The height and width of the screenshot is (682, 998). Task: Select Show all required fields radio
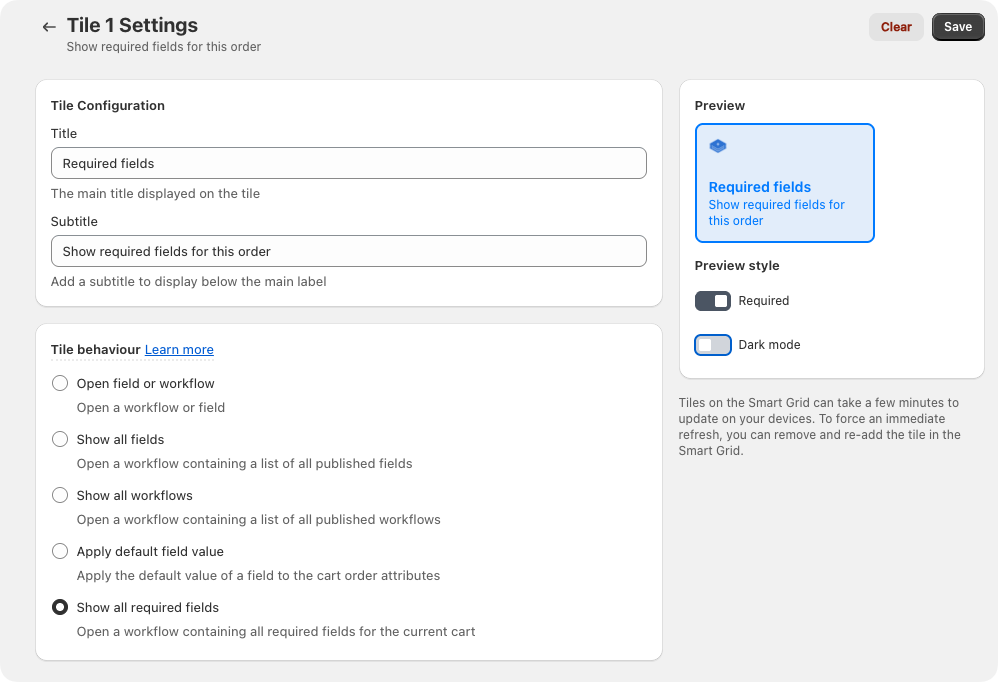(x=60, y=608)
